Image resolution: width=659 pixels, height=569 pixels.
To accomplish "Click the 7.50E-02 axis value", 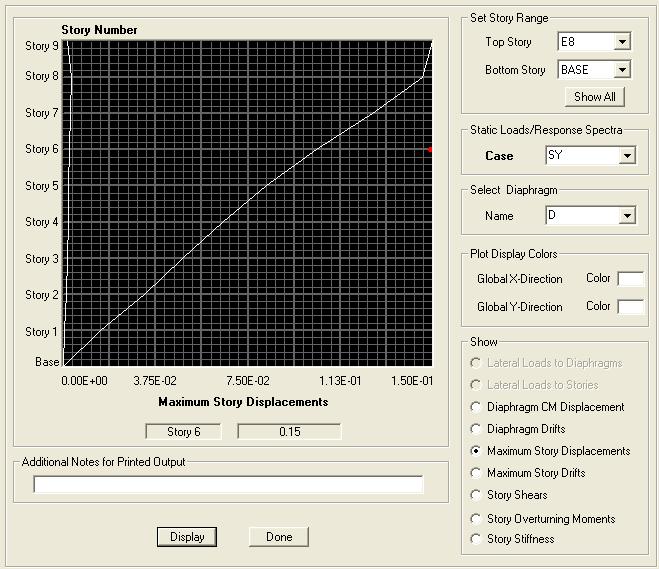I will point(248,381).
